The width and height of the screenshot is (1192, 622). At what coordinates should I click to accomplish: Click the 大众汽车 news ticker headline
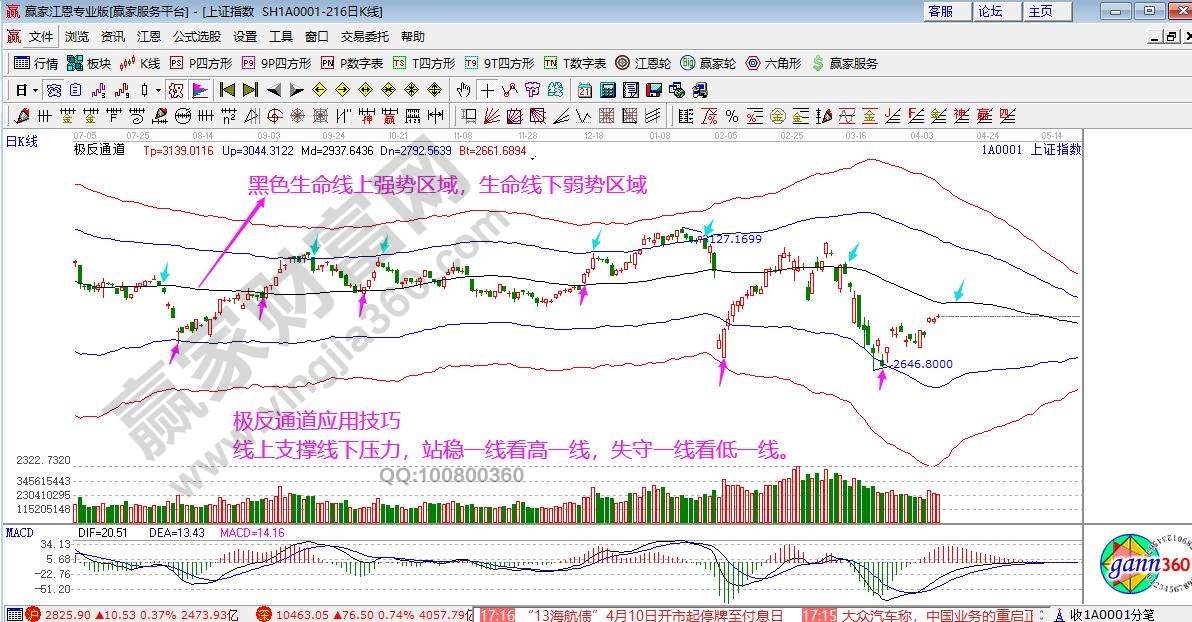click(950, 614)
